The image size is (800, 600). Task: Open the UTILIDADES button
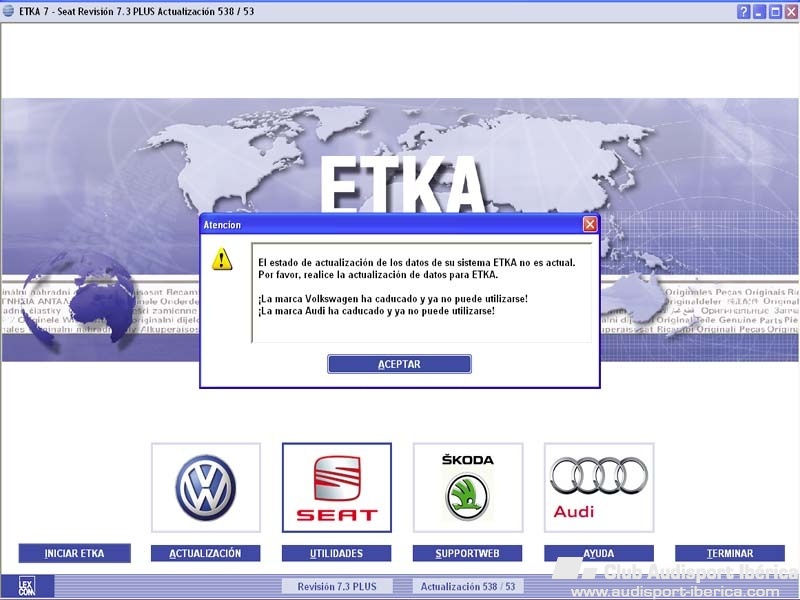click(337, 554)
